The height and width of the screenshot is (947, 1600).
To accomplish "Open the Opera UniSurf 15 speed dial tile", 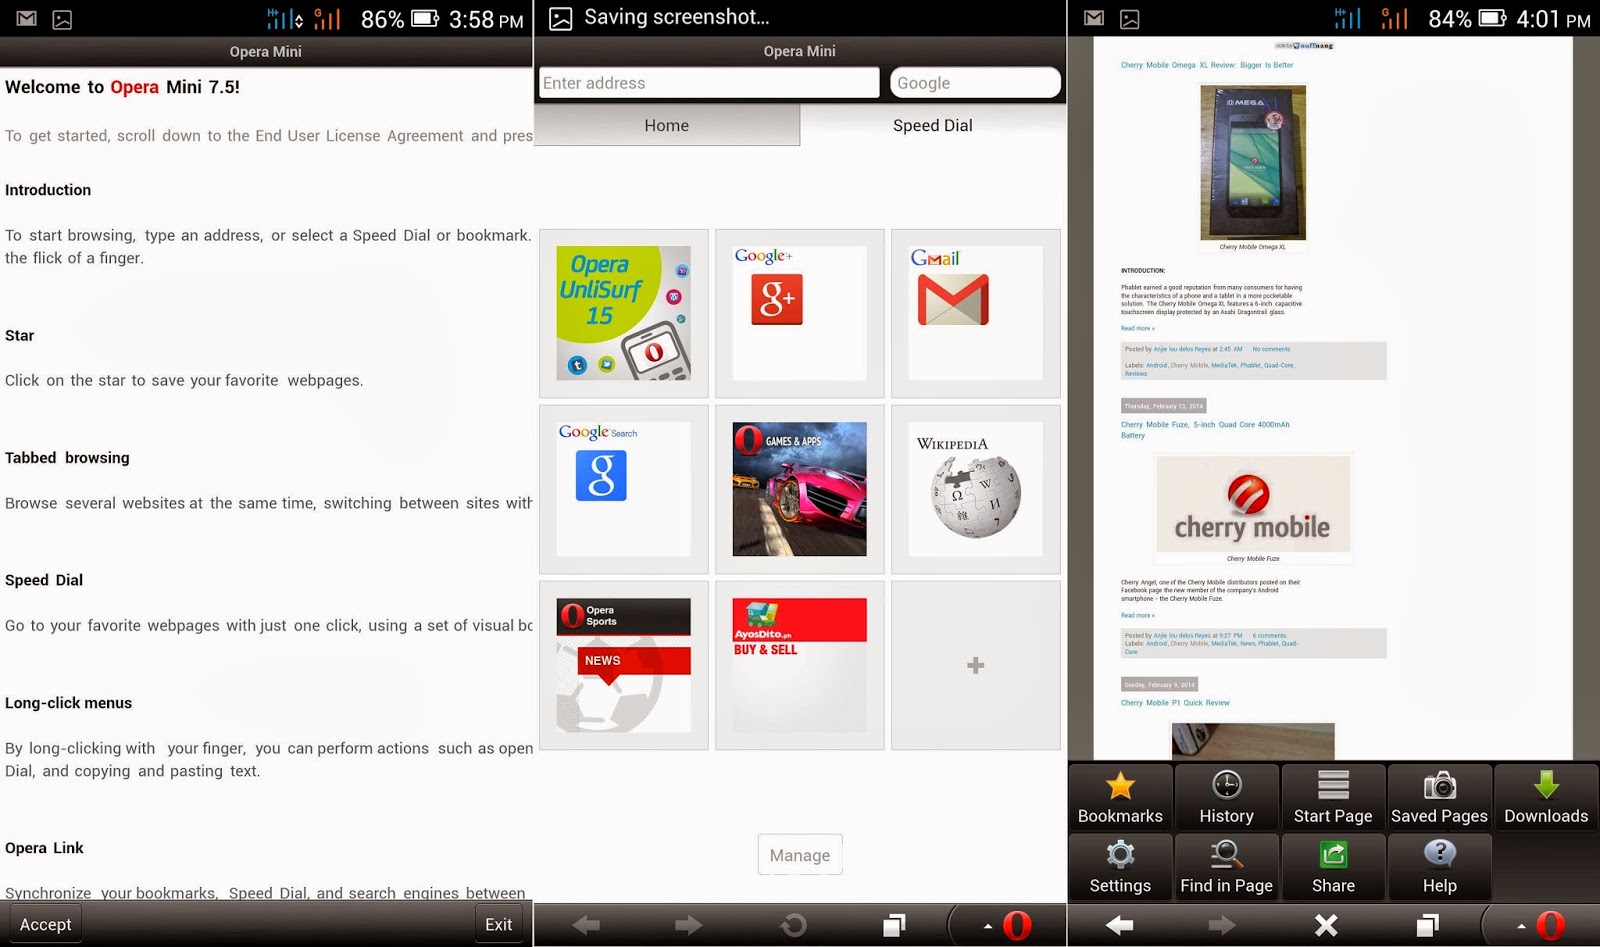I will tap(624, 313).
